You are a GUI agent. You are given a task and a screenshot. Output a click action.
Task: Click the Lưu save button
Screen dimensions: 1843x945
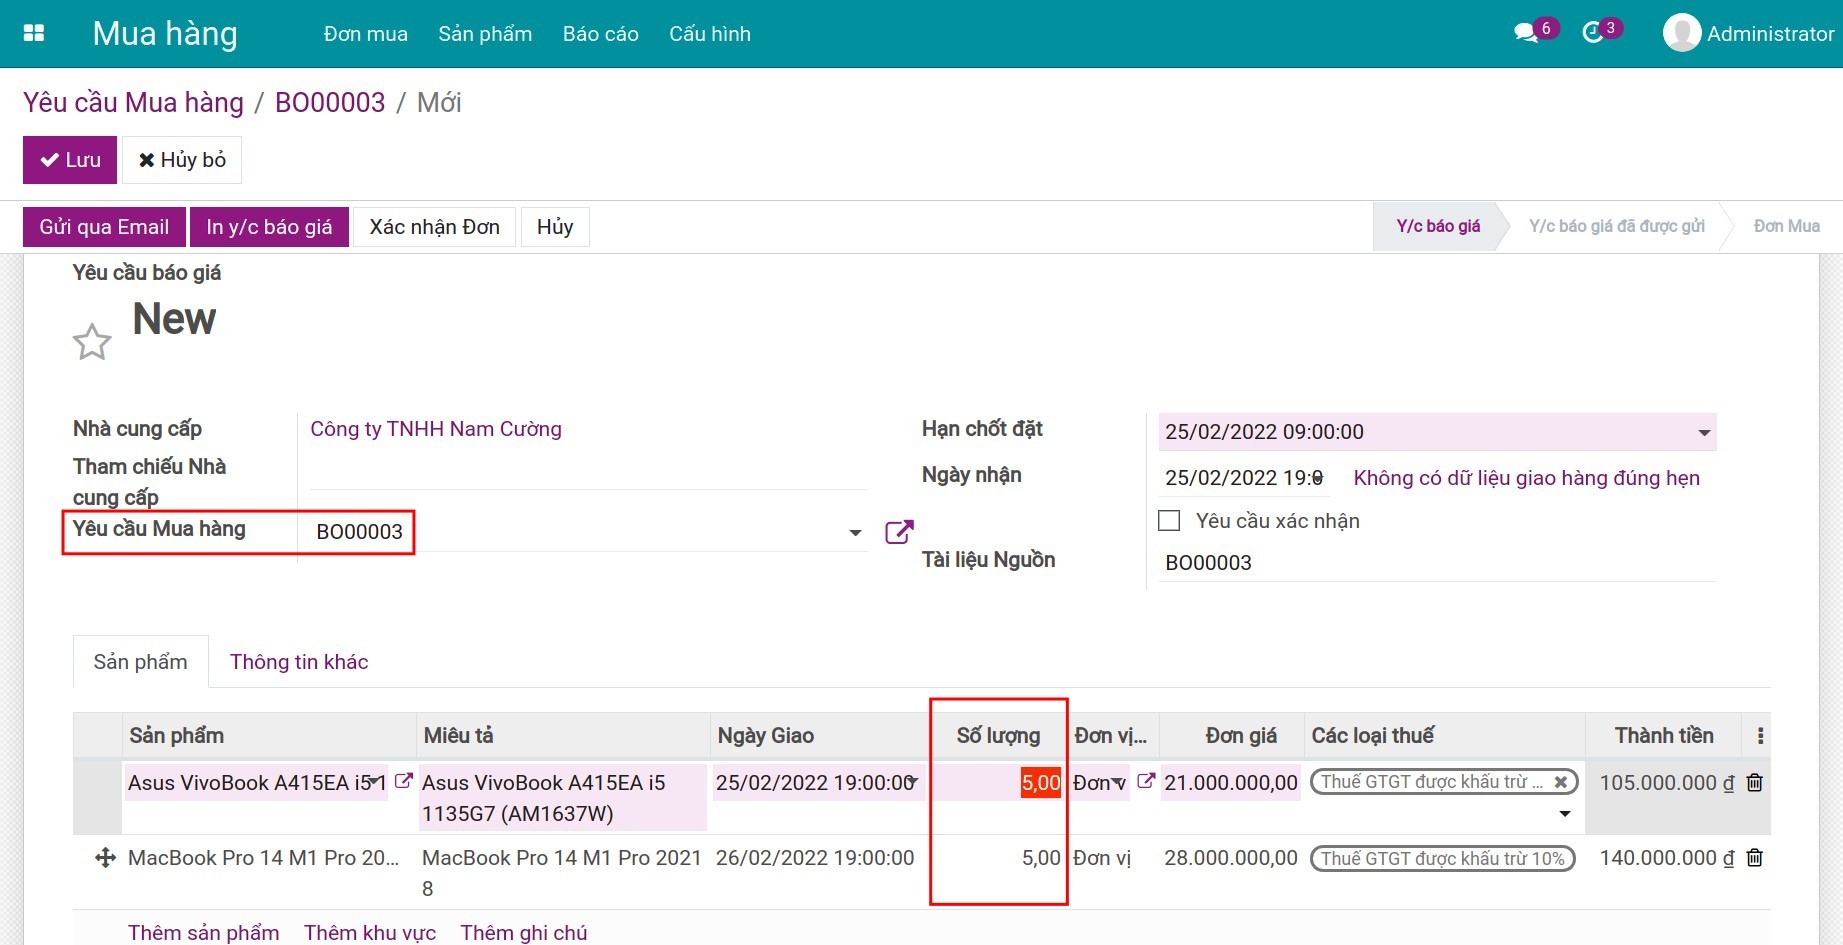[70, 160]
